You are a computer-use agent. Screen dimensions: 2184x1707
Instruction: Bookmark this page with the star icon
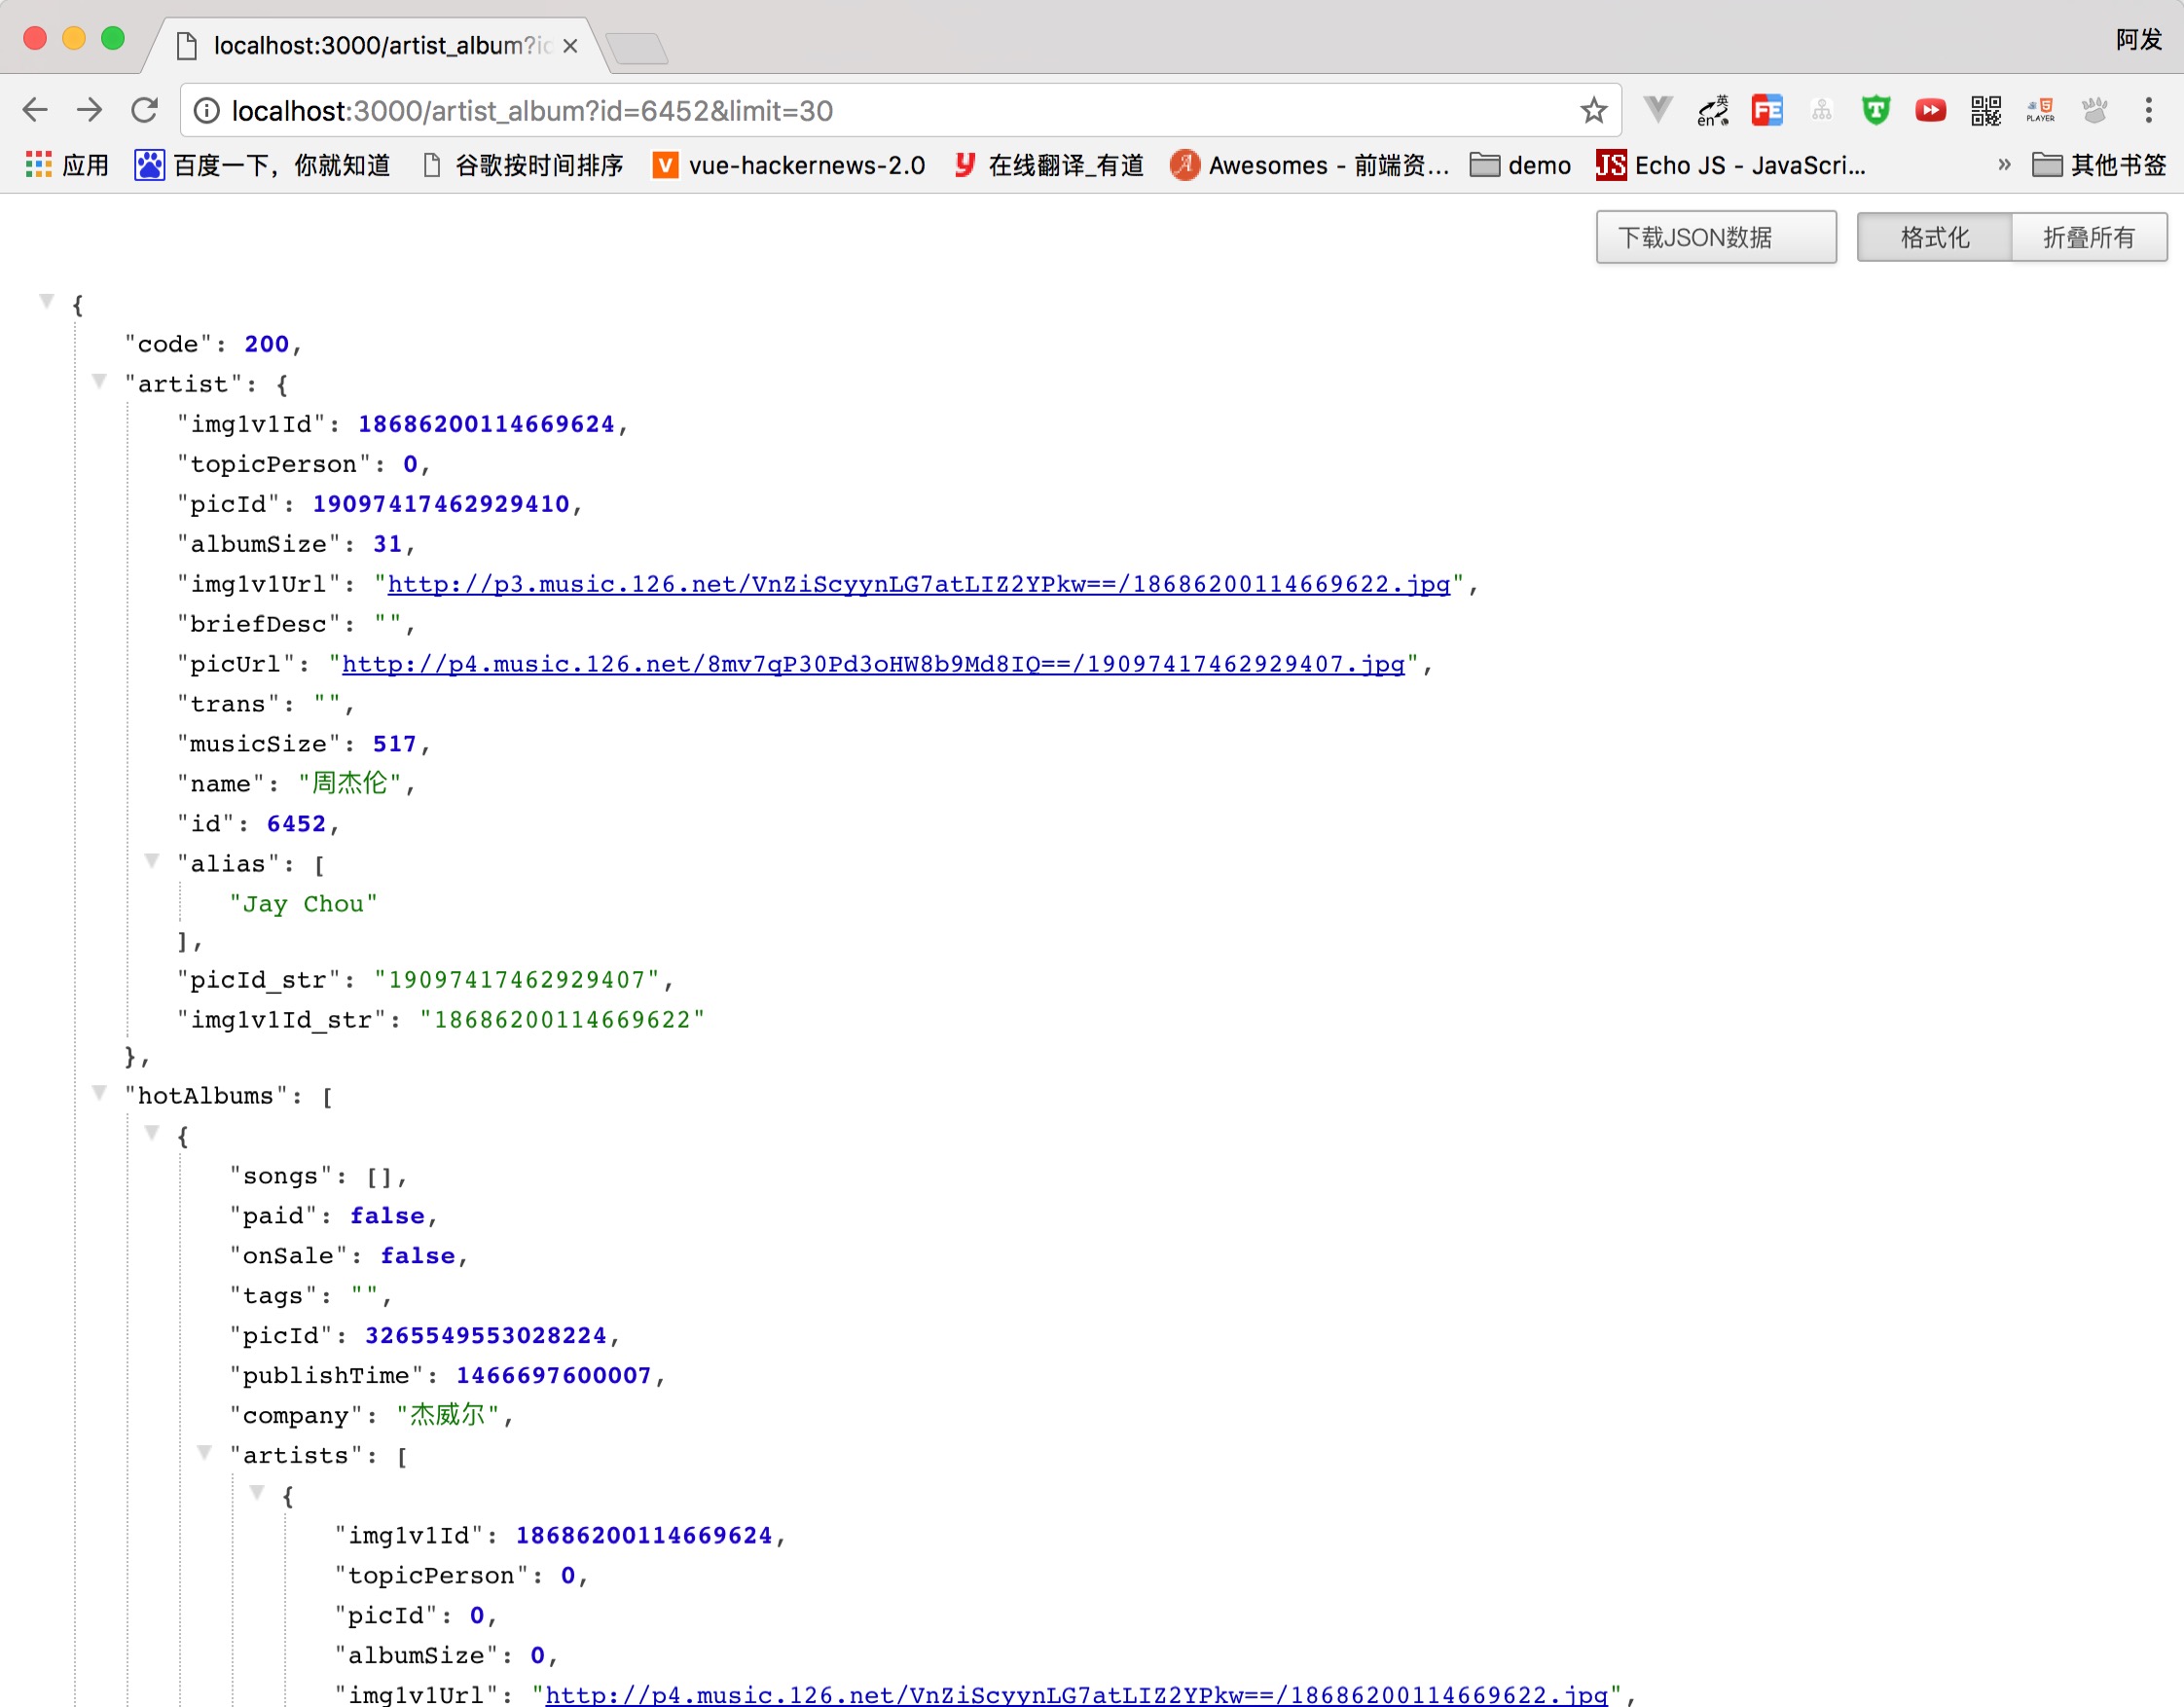tap(1593, 110)
